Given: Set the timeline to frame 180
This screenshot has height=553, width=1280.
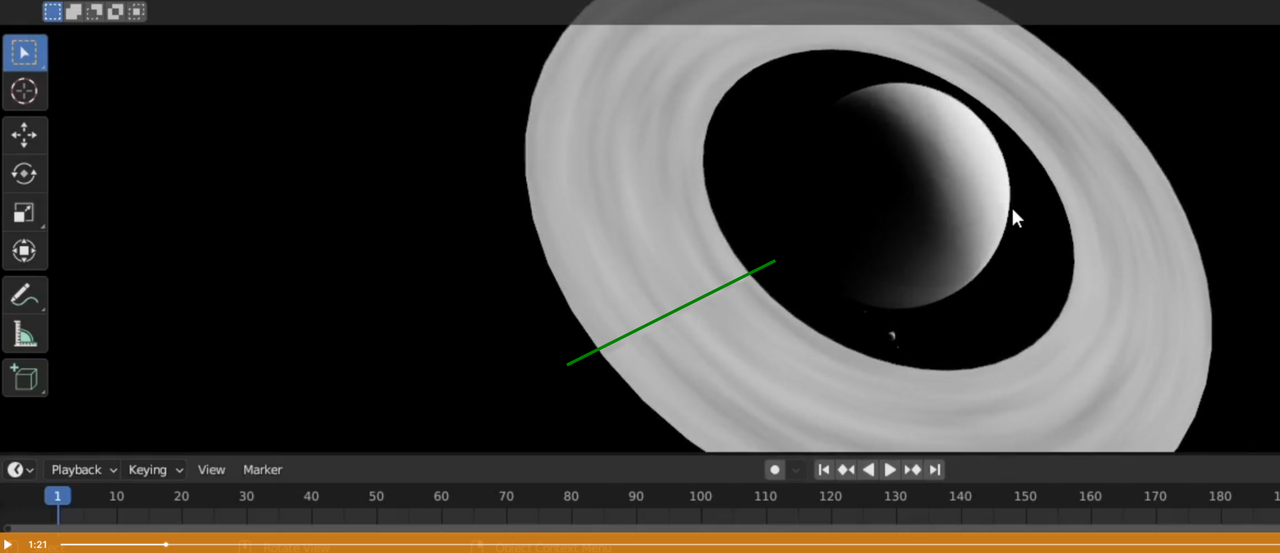Looking at the screenshot, I should (1220, 496).
